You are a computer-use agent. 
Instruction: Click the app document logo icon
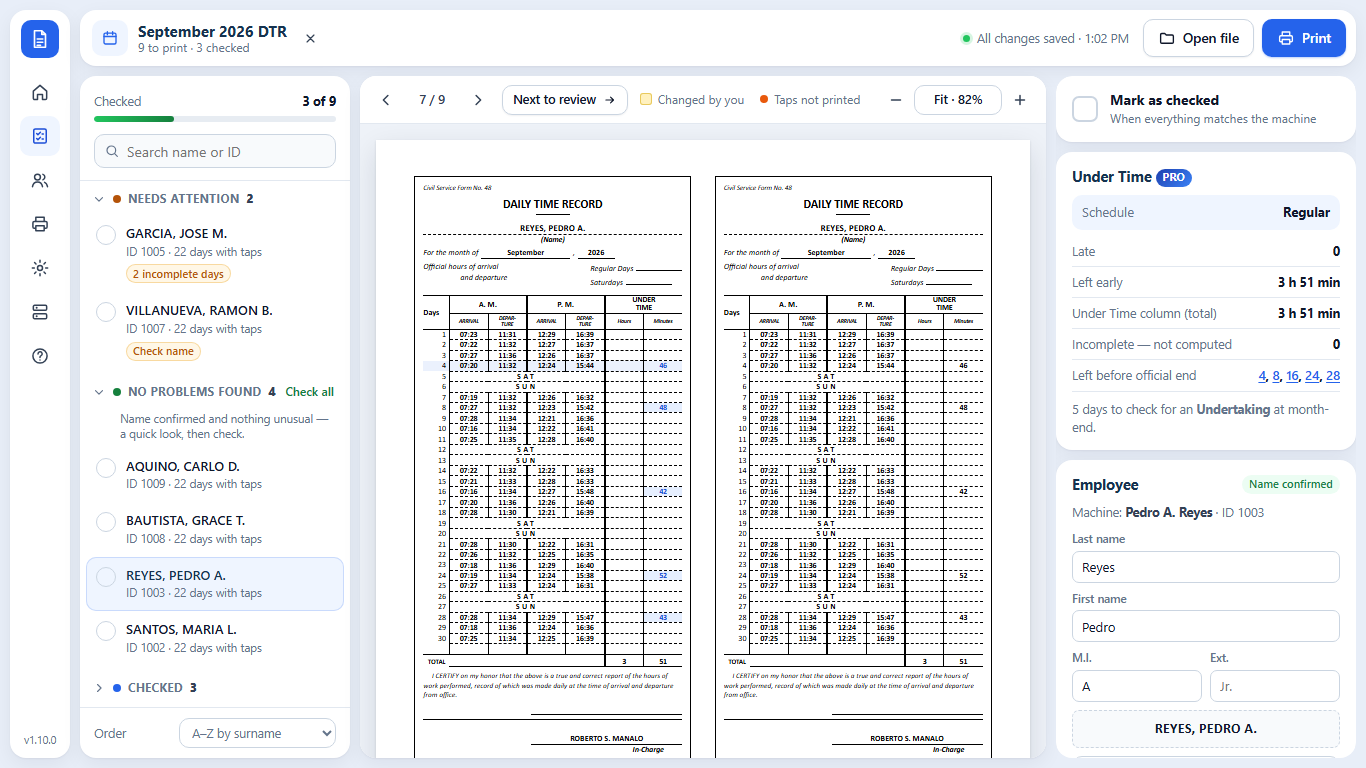point(40,39)
